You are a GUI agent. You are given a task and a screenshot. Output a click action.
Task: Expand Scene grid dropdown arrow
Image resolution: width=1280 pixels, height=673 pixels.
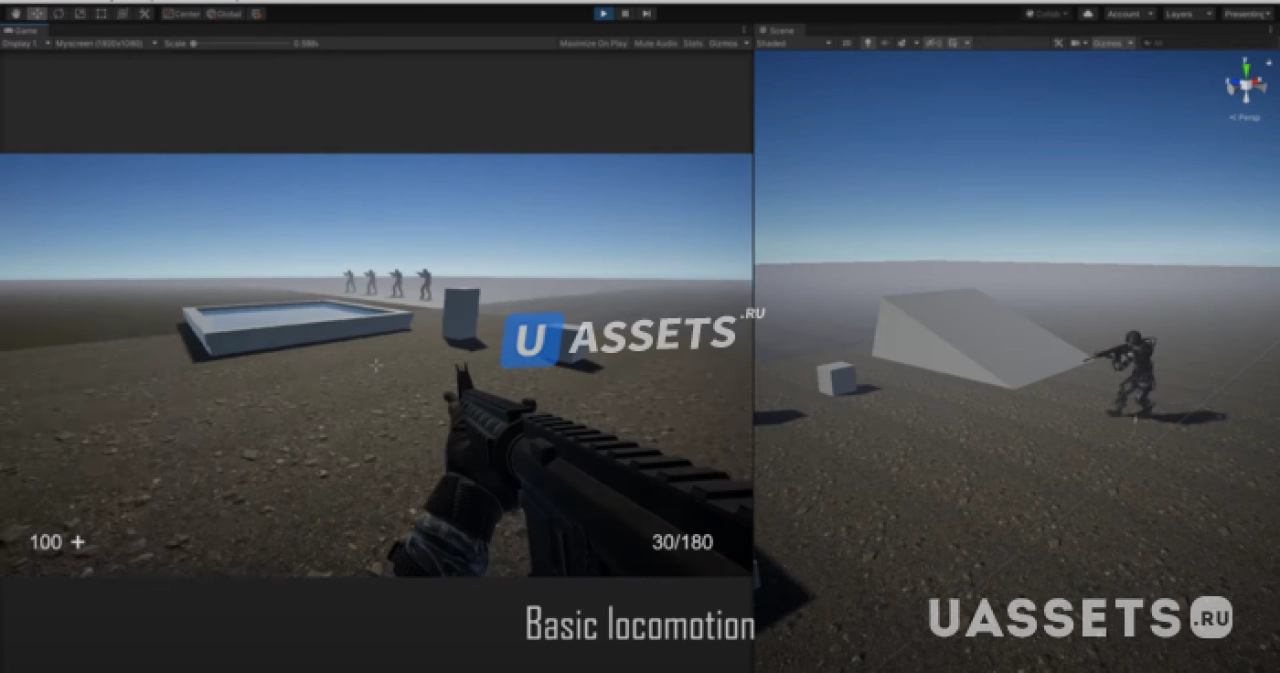(967, 44)
